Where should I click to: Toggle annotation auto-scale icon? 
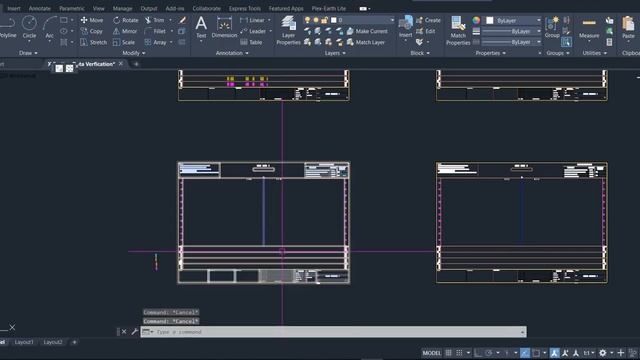point(565,353)
